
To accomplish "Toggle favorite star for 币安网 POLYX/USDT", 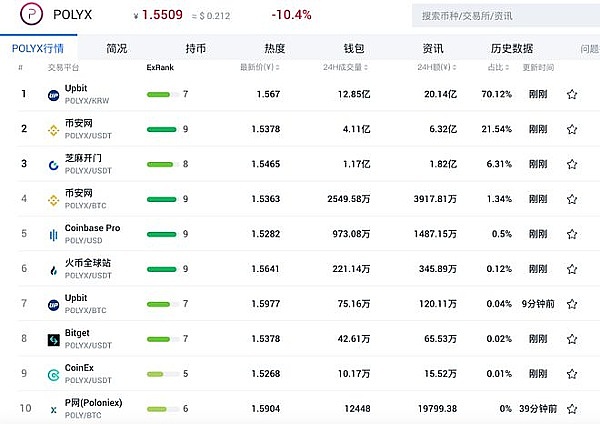I will (x=572, y=130).
